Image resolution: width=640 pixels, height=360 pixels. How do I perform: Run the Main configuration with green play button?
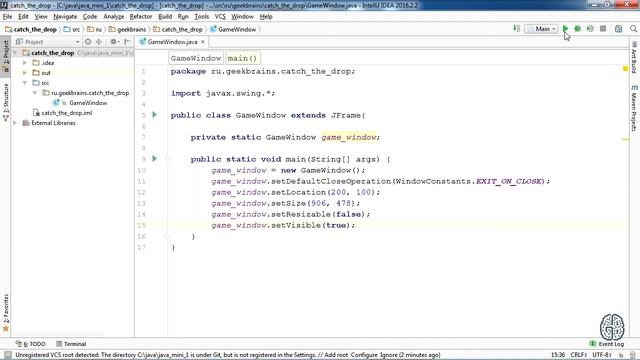tap(565, 29)
